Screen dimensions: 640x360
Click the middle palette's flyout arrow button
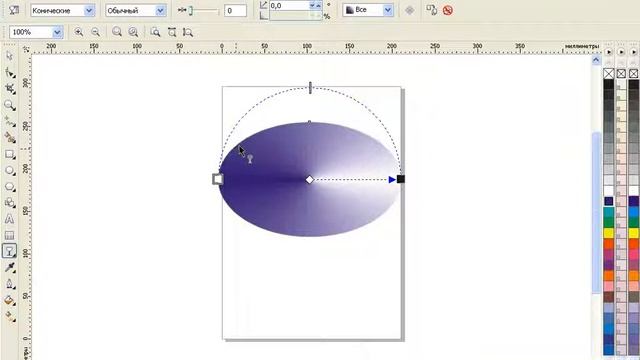pyautogui.click(x=621, y=52)
